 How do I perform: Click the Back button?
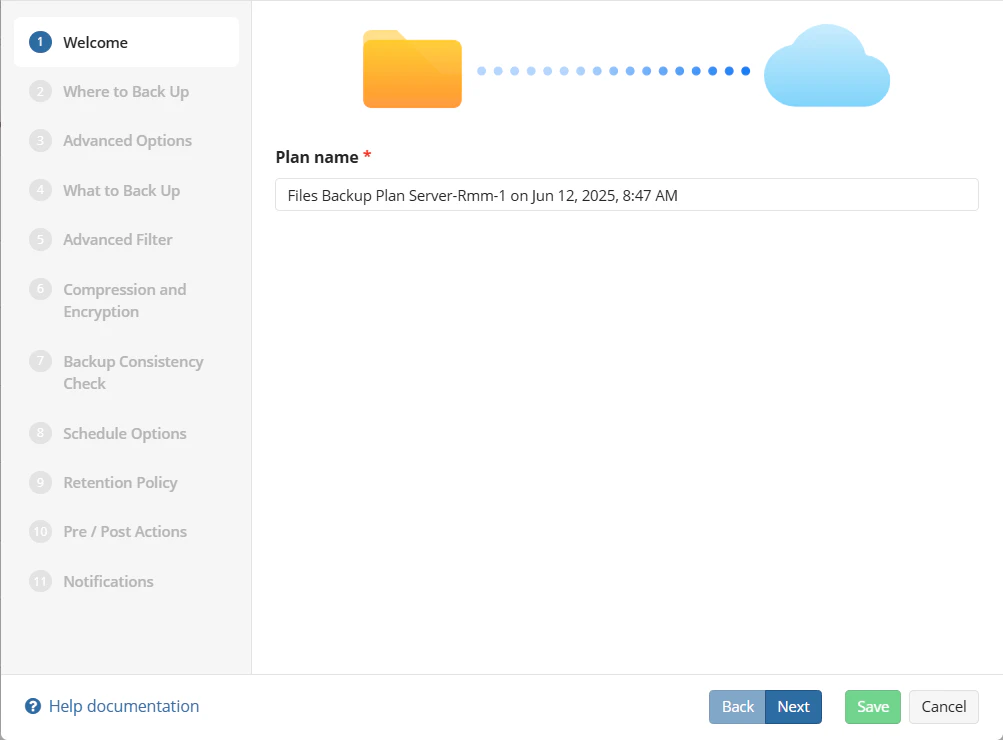pos(737,706)
